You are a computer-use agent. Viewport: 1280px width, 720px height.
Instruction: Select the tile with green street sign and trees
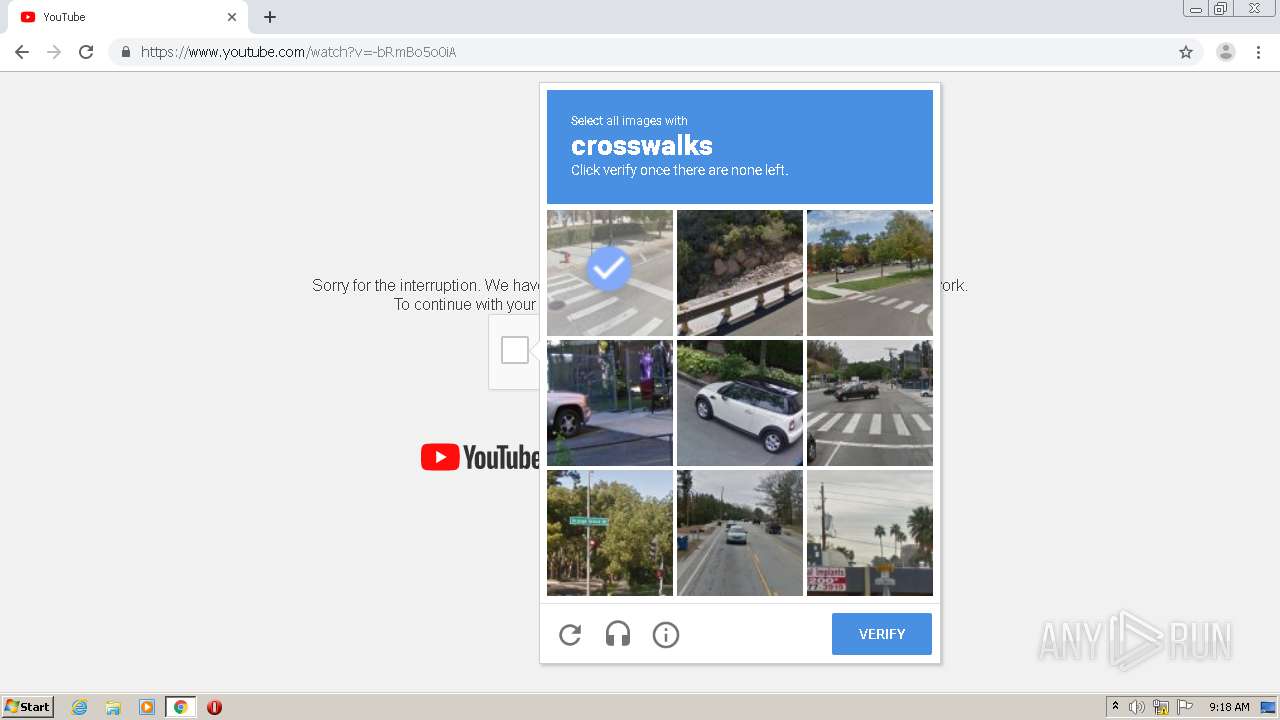click(610, 533)
